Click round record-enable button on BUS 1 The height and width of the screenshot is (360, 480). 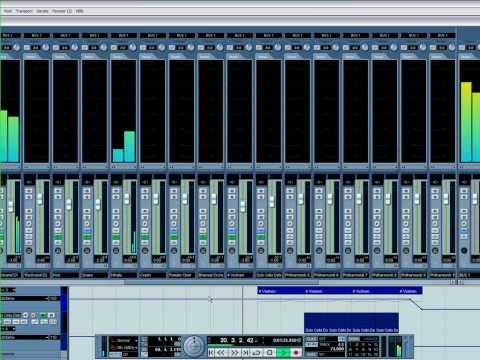click(464, 250)
